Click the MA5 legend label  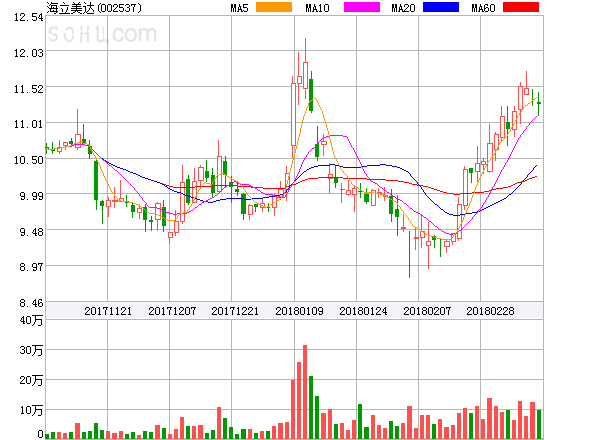[240, 8]
